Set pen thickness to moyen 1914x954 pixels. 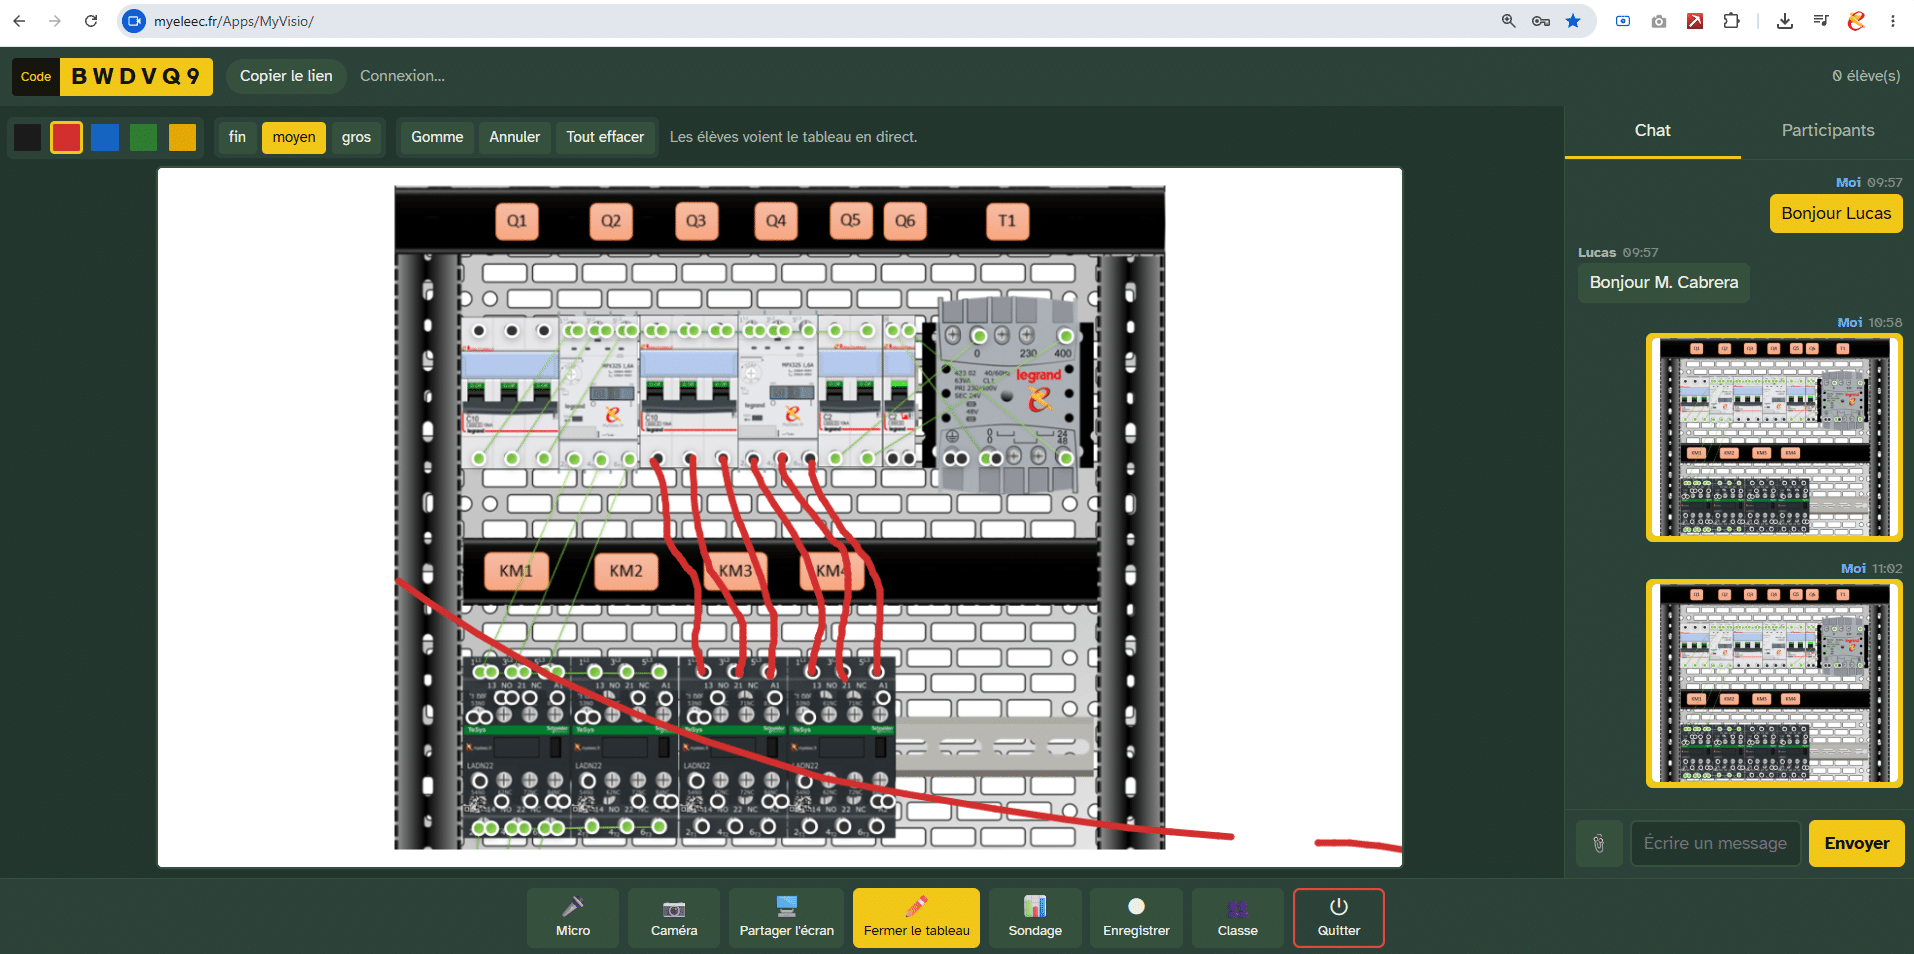[294, 137]
